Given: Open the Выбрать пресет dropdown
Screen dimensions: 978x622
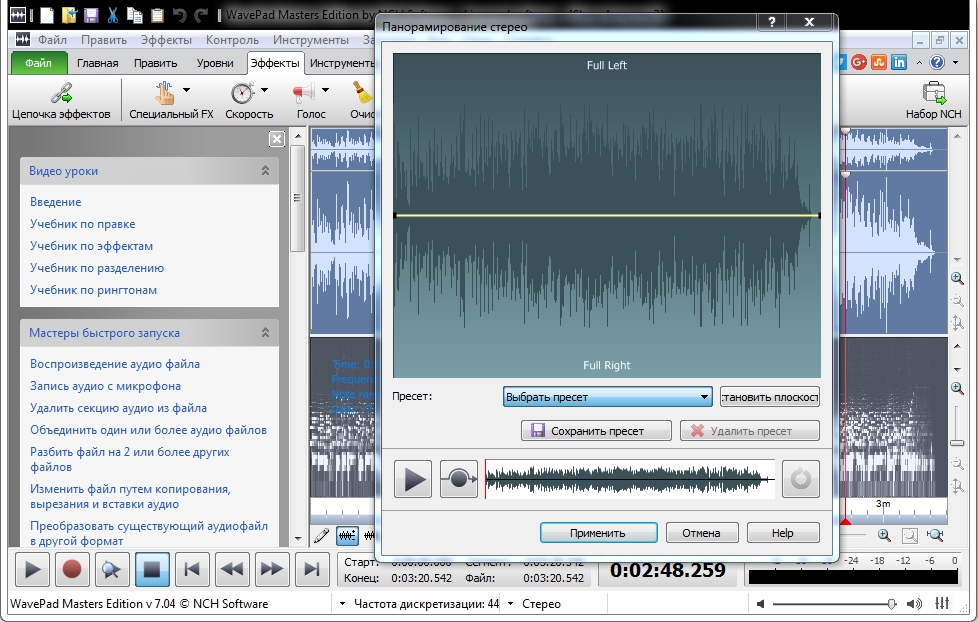Looking at the screenshot, I should (x=608, y=397).
